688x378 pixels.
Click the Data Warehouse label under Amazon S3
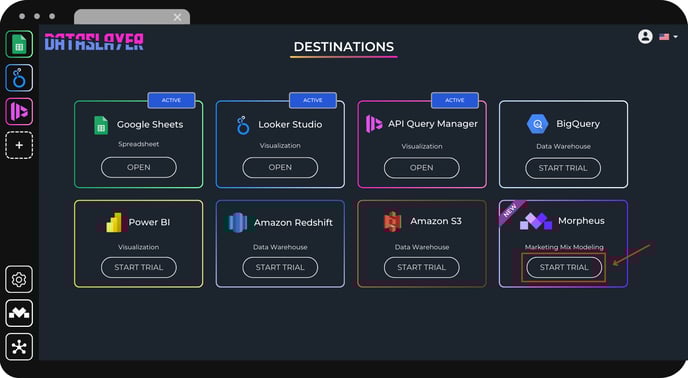click(x=422, y=247)
